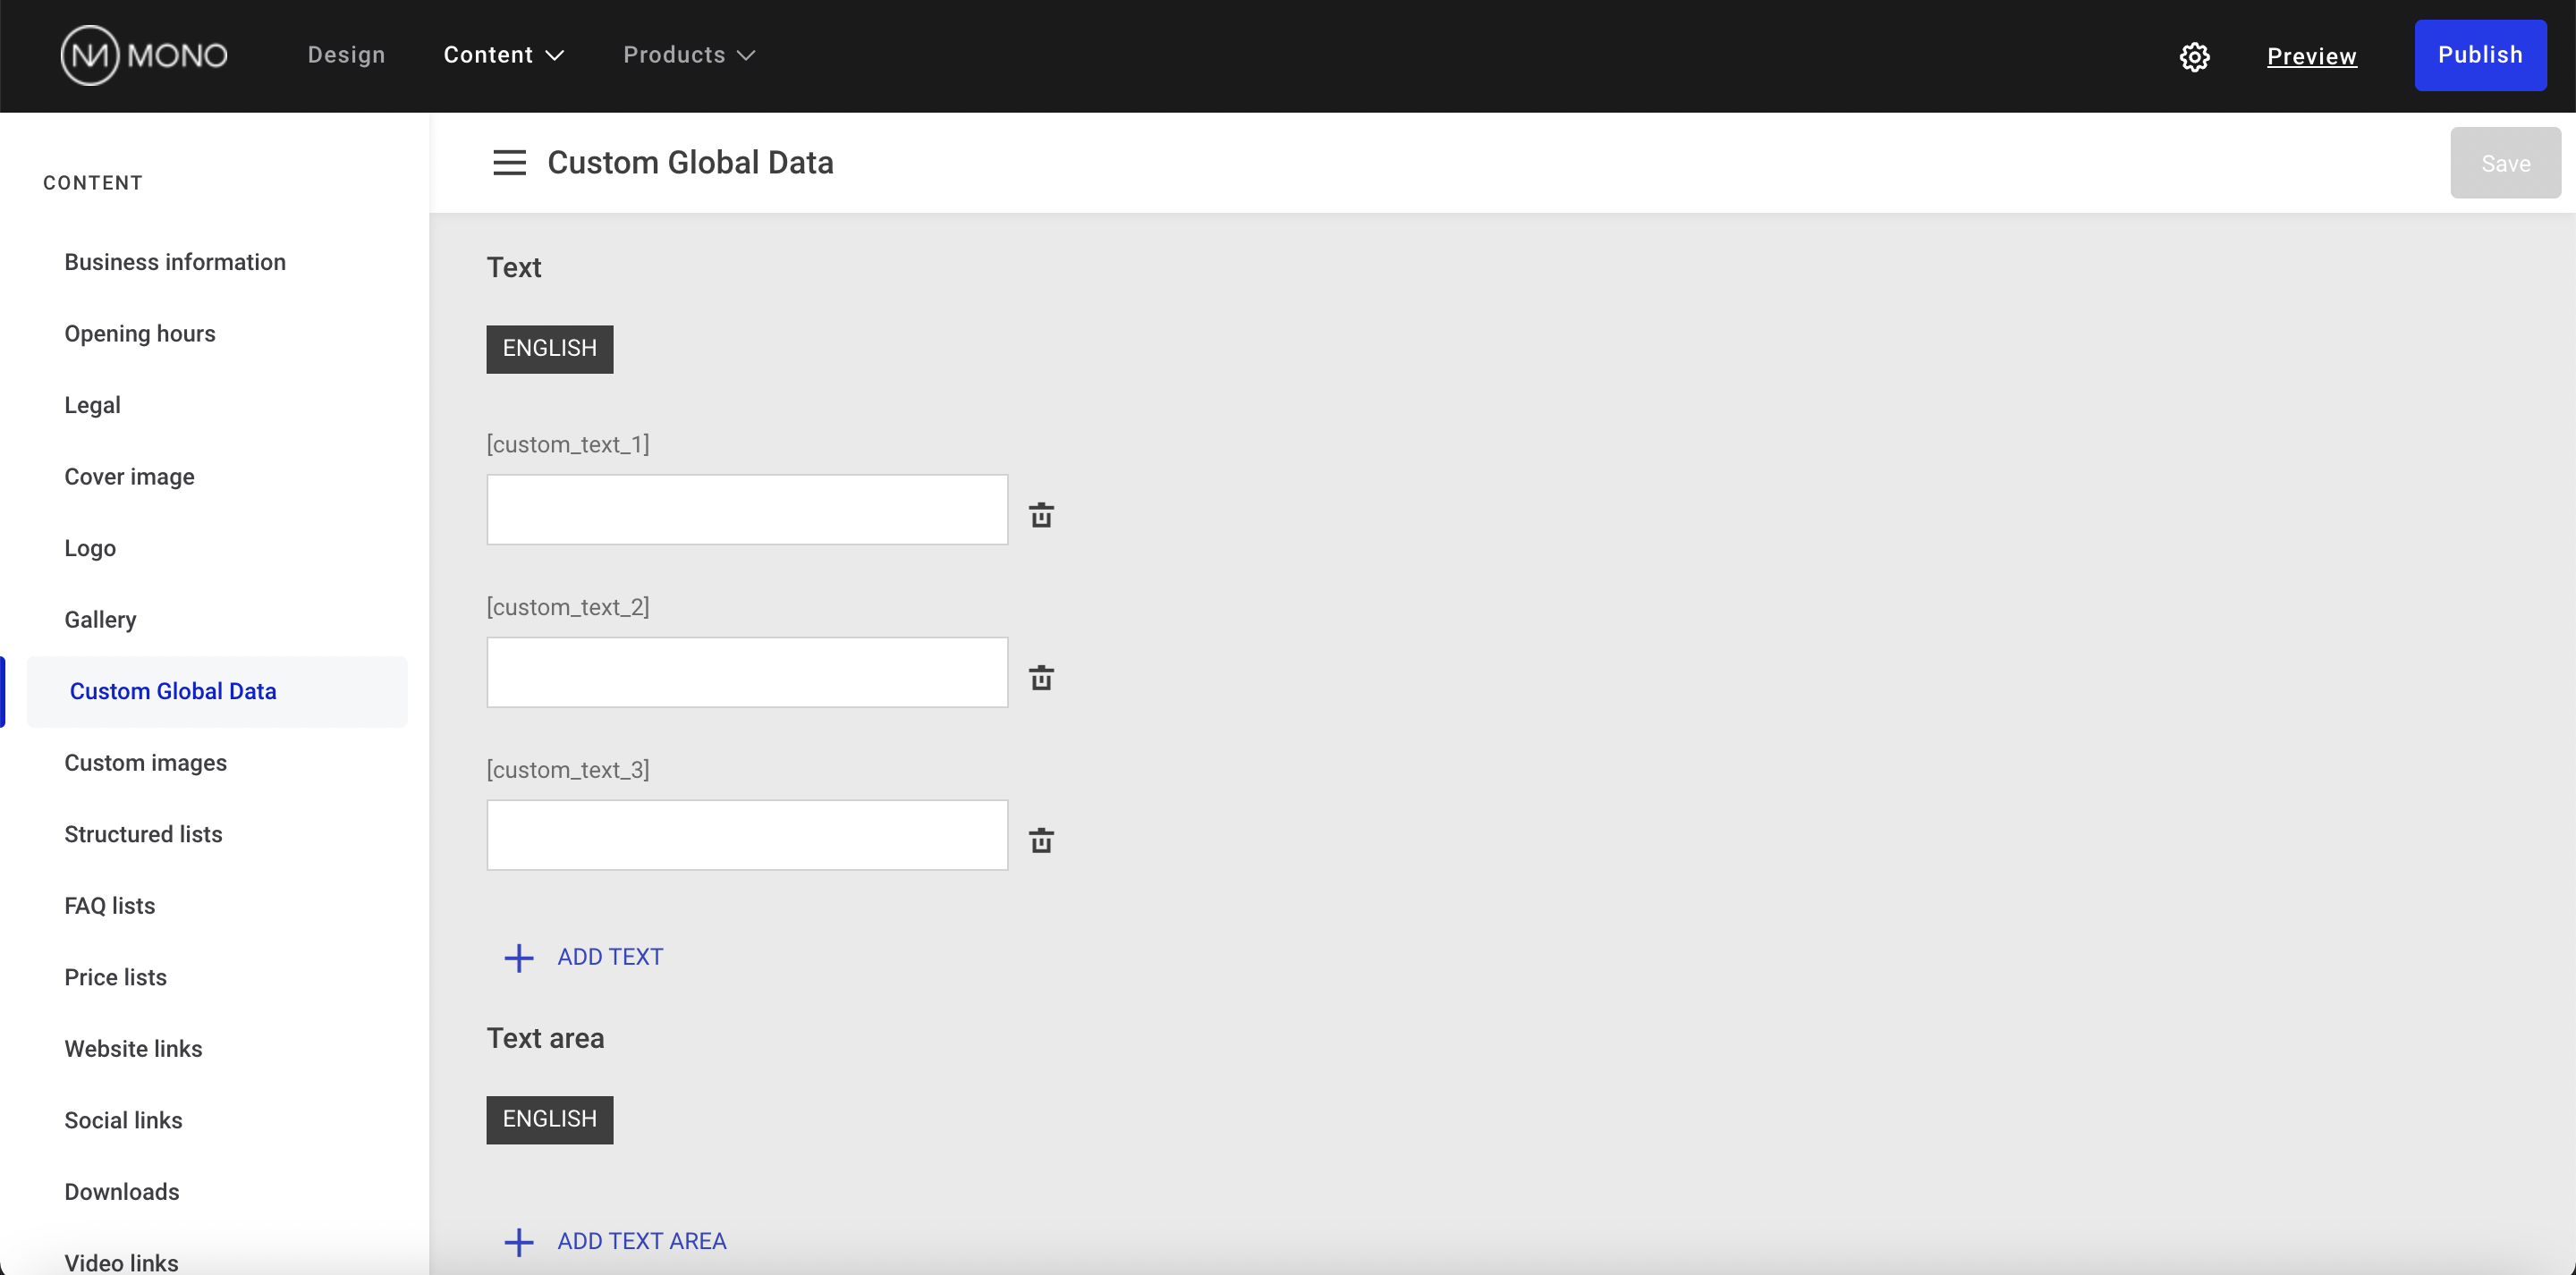Expand the Content dropdown menu
Screen dimensions: 2576x1275
pos(504,55)
